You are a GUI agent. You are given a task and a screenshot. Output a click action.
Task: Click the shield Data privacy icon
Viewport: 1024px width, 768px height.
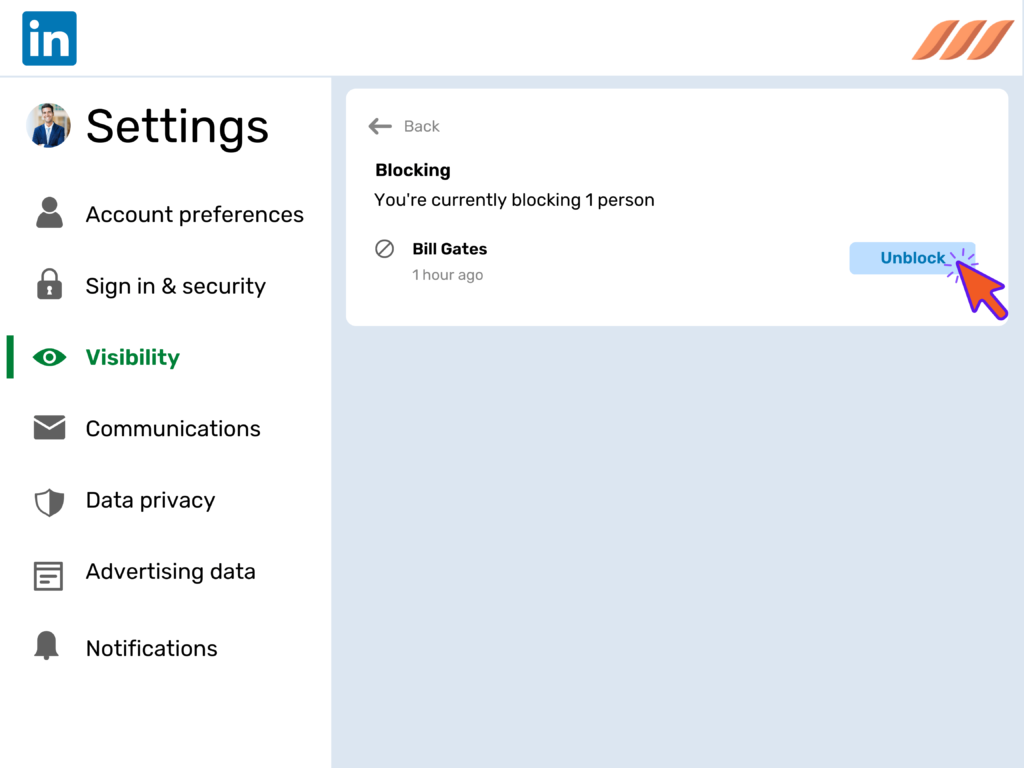tap(49, 501)
